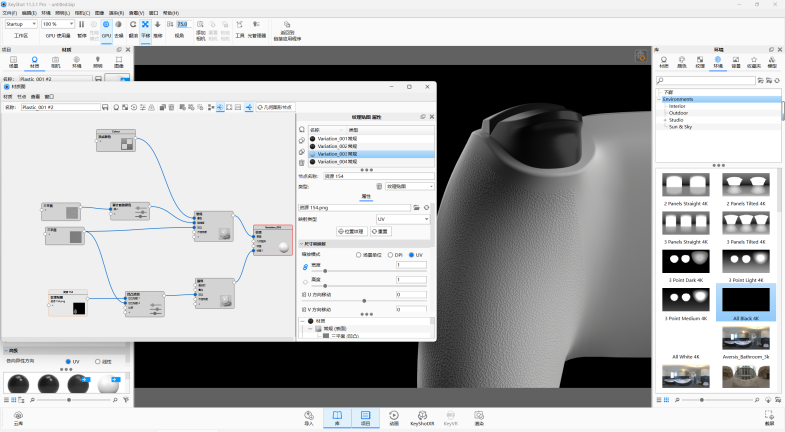
Task: Choose the 场景单位 radio option
Action: (x=358, y=254)
